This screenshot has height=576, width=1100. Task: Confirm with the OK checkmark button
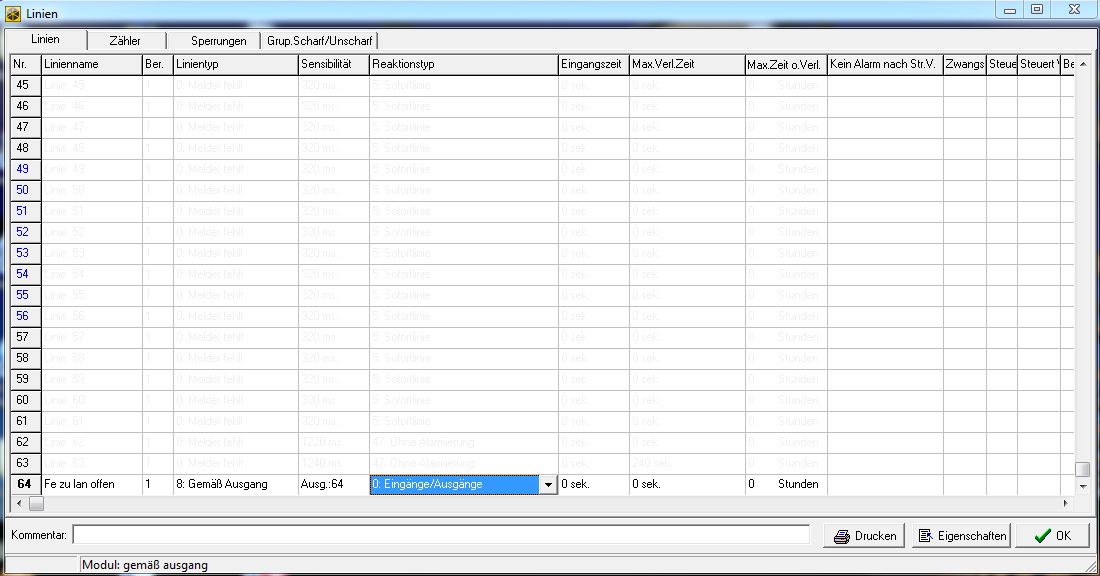click(x=1051, y=536)
